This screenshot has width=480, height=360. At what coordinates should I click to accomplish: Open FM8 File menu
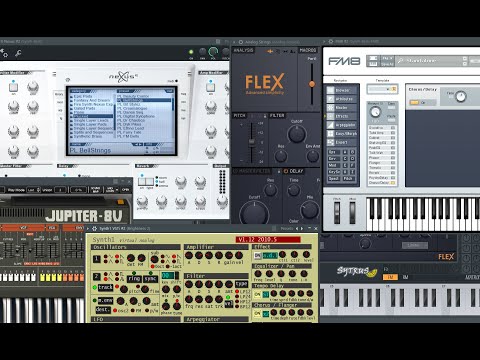(x=387, y=58)
